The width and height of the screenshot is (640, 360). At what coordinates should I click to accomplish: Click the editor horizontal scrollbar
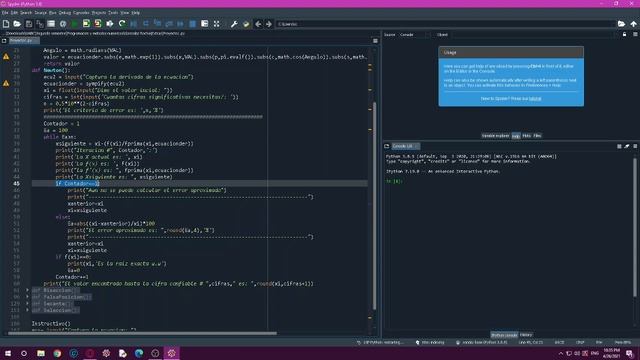(142, 333)
